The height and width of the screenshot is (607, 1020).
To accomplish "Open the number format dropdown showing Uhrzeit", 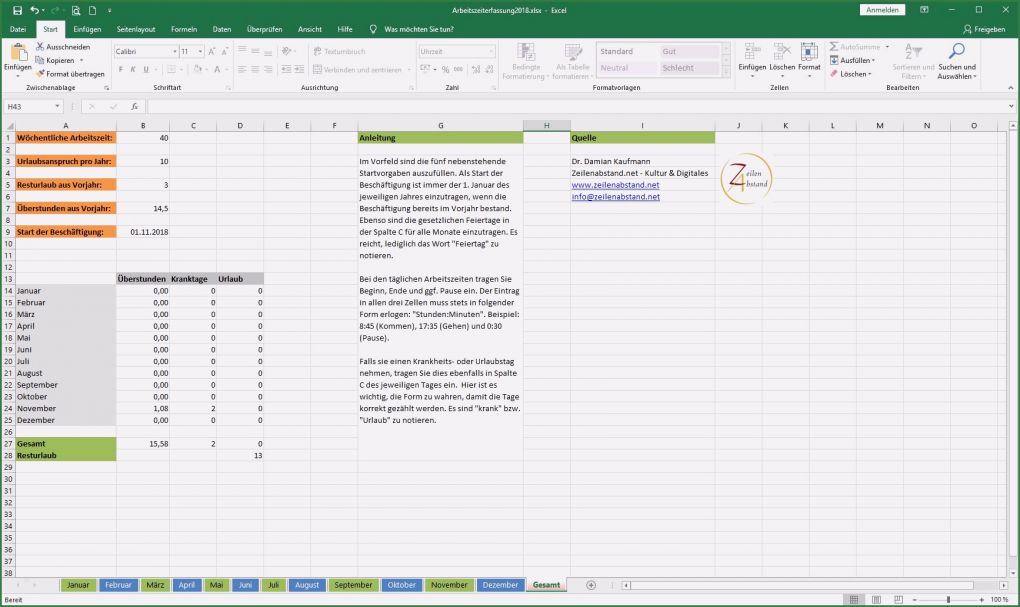I will pyautogui.click(x=491, y=50).
